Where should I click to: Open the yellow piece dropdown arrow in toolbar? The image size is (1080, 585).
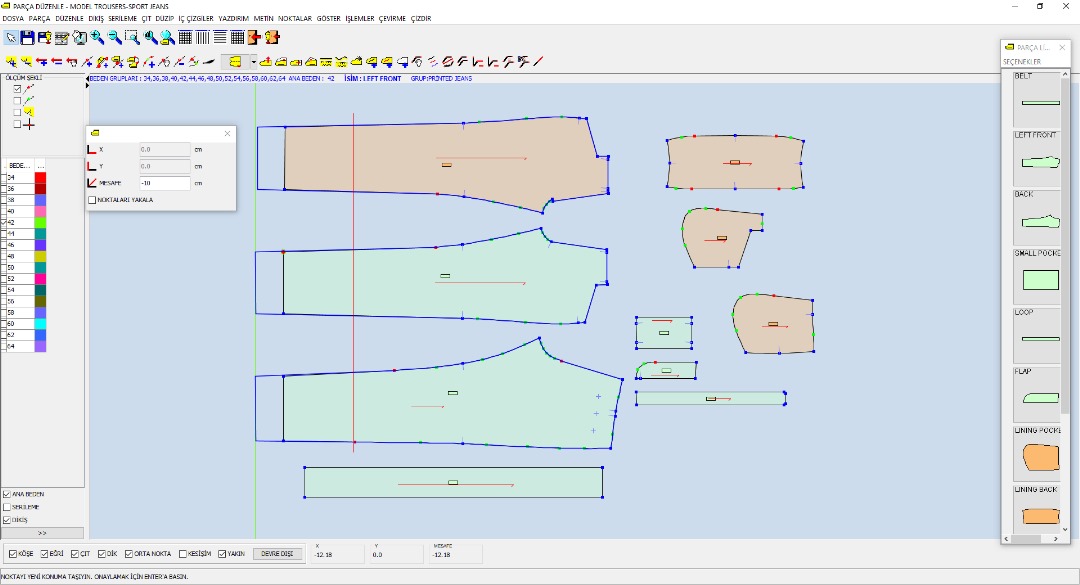point(253,61)
